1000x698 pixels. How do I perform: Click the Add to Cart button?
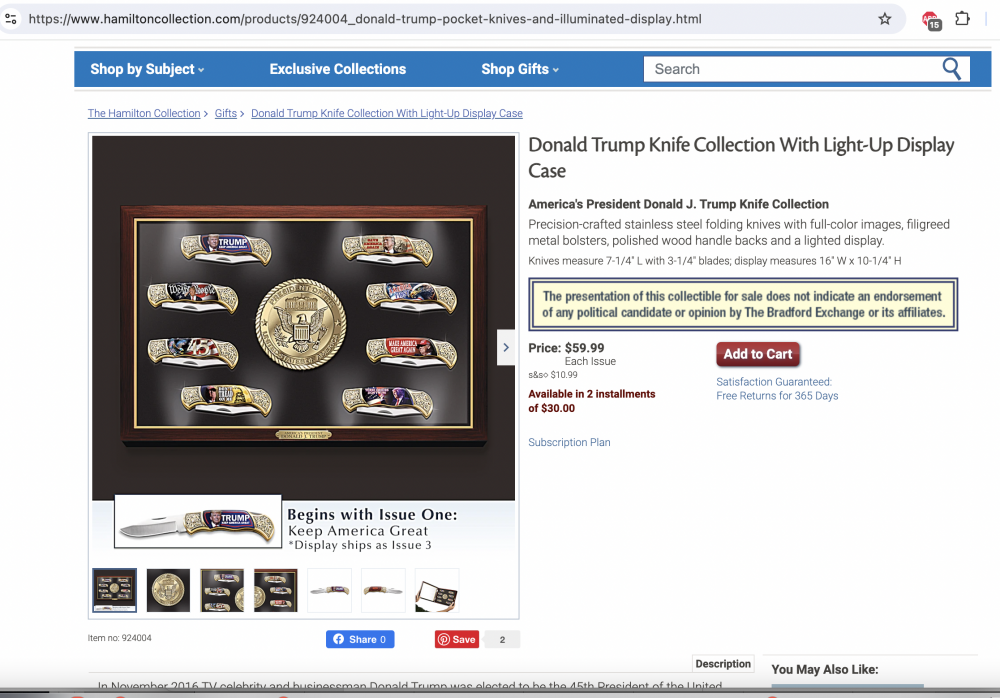pos(758,354)
